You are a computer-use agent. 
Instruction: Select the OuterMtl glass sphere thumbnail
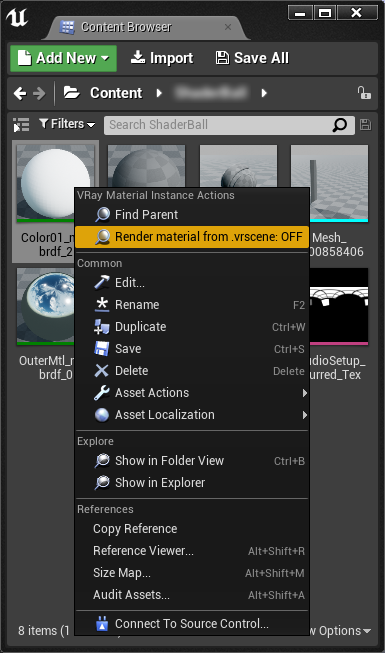tap(46, 306)
